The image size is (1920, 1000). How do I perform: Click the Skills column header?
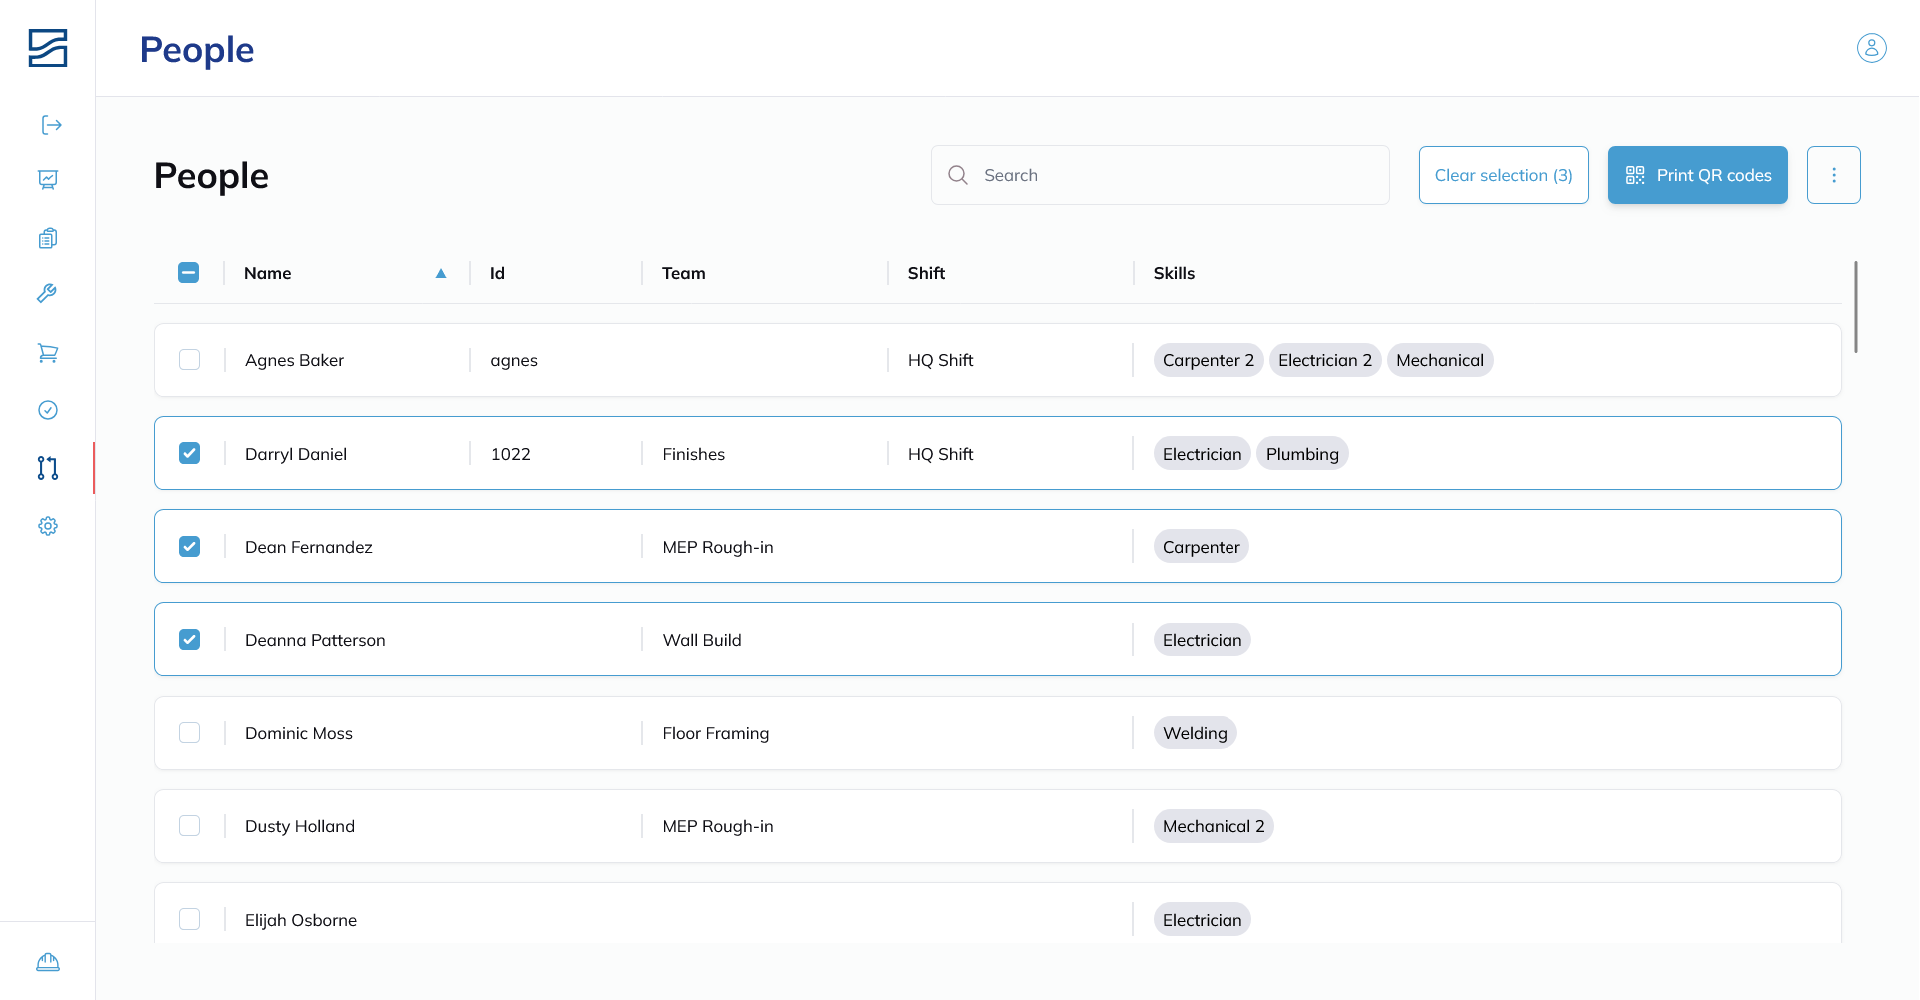(x=1174, y=273)
